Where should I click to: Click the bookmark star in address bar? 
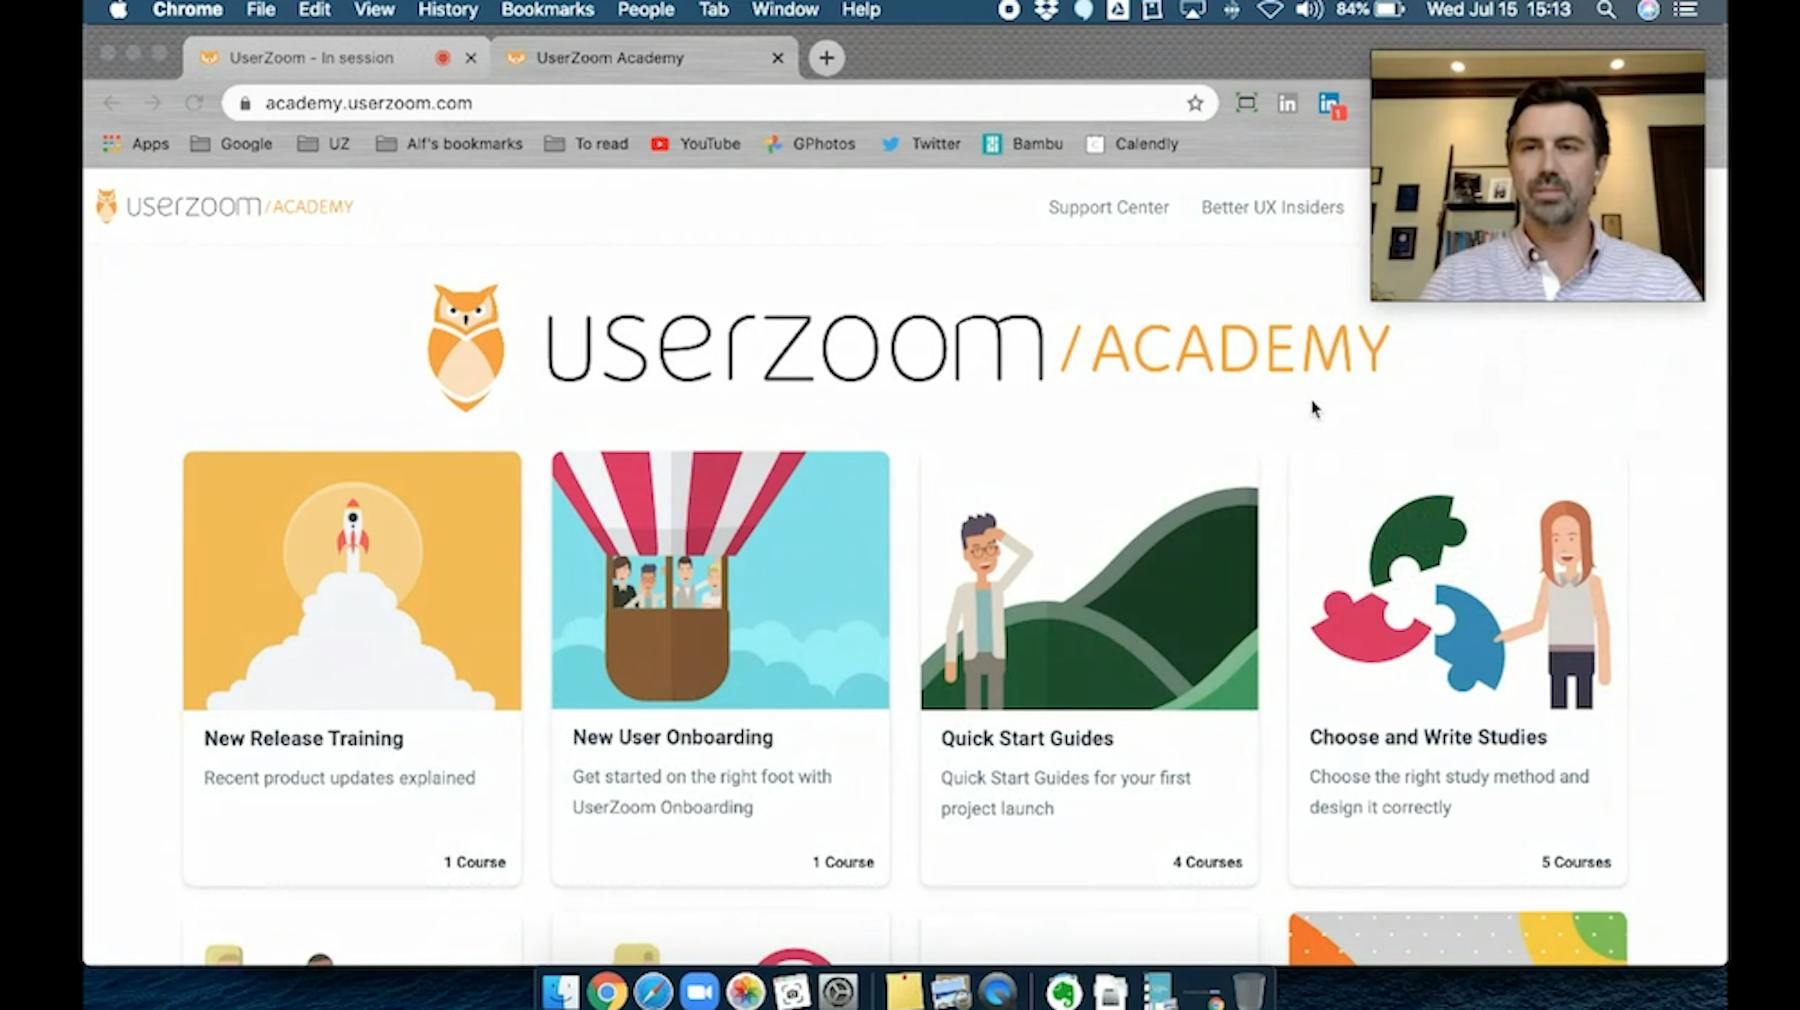coord(1194,103)
